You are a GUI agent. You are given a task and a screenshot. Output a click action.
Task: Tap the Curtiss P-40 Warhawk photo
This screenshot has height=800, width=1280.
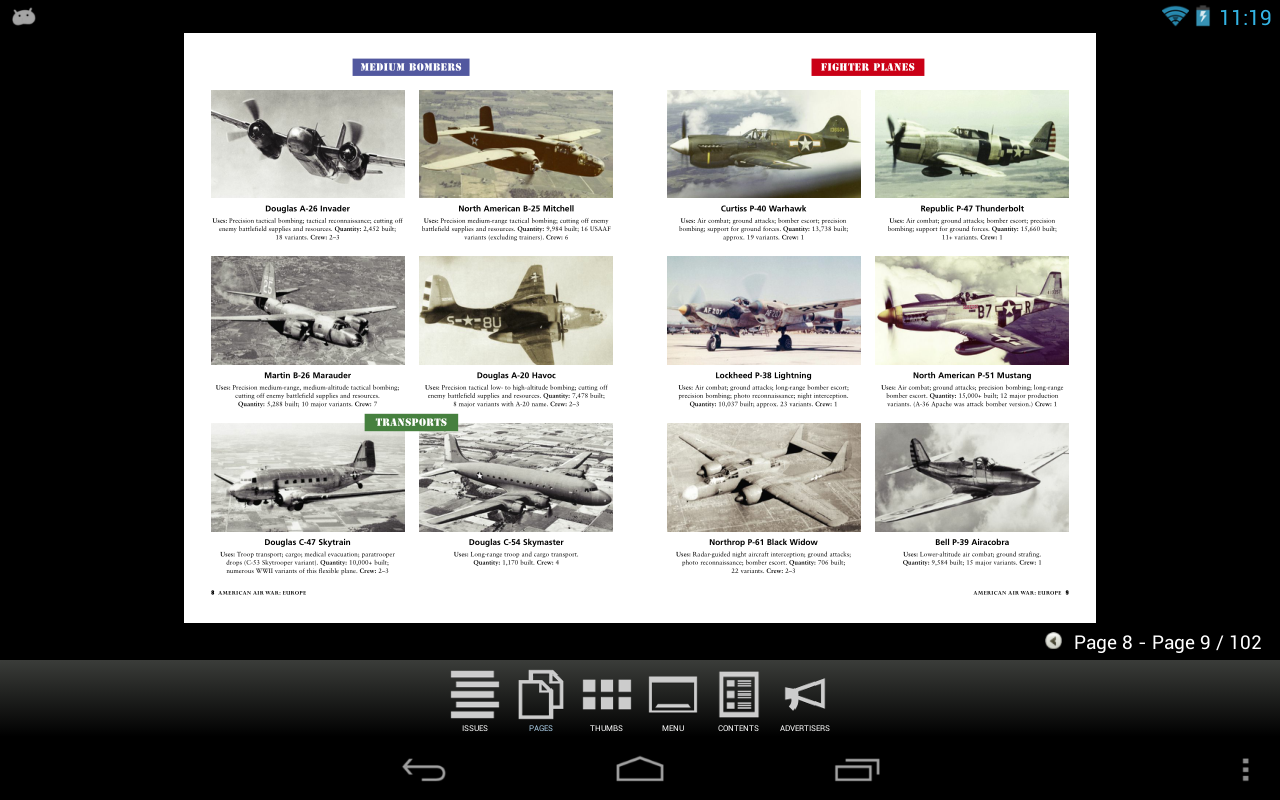[764, 144]
